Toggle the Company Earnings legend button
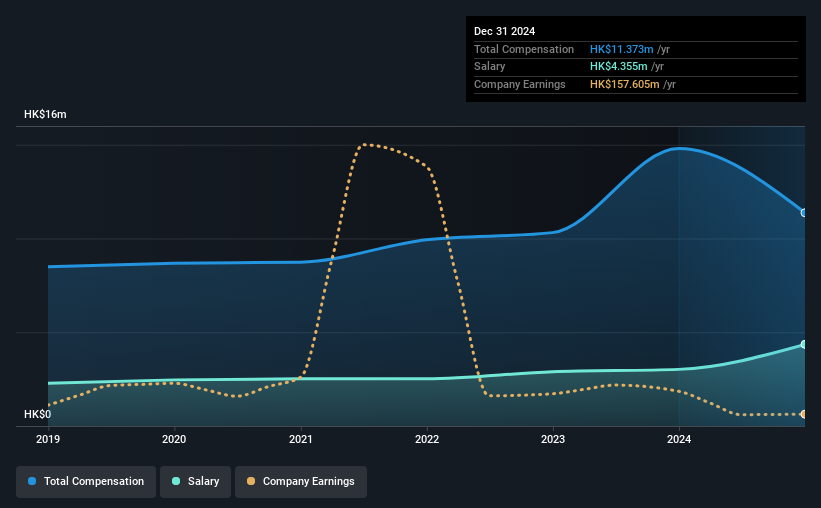Viewport: 821px width, 508px height. point(301,482)
